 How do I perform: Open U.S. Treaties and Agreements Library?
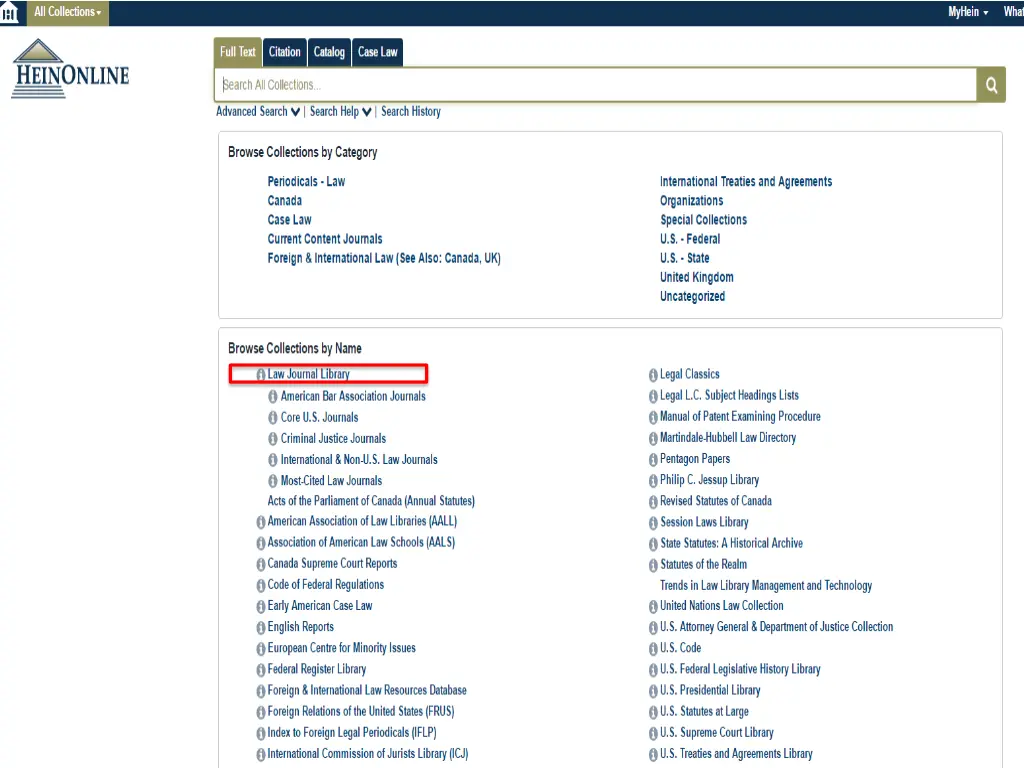736,754
